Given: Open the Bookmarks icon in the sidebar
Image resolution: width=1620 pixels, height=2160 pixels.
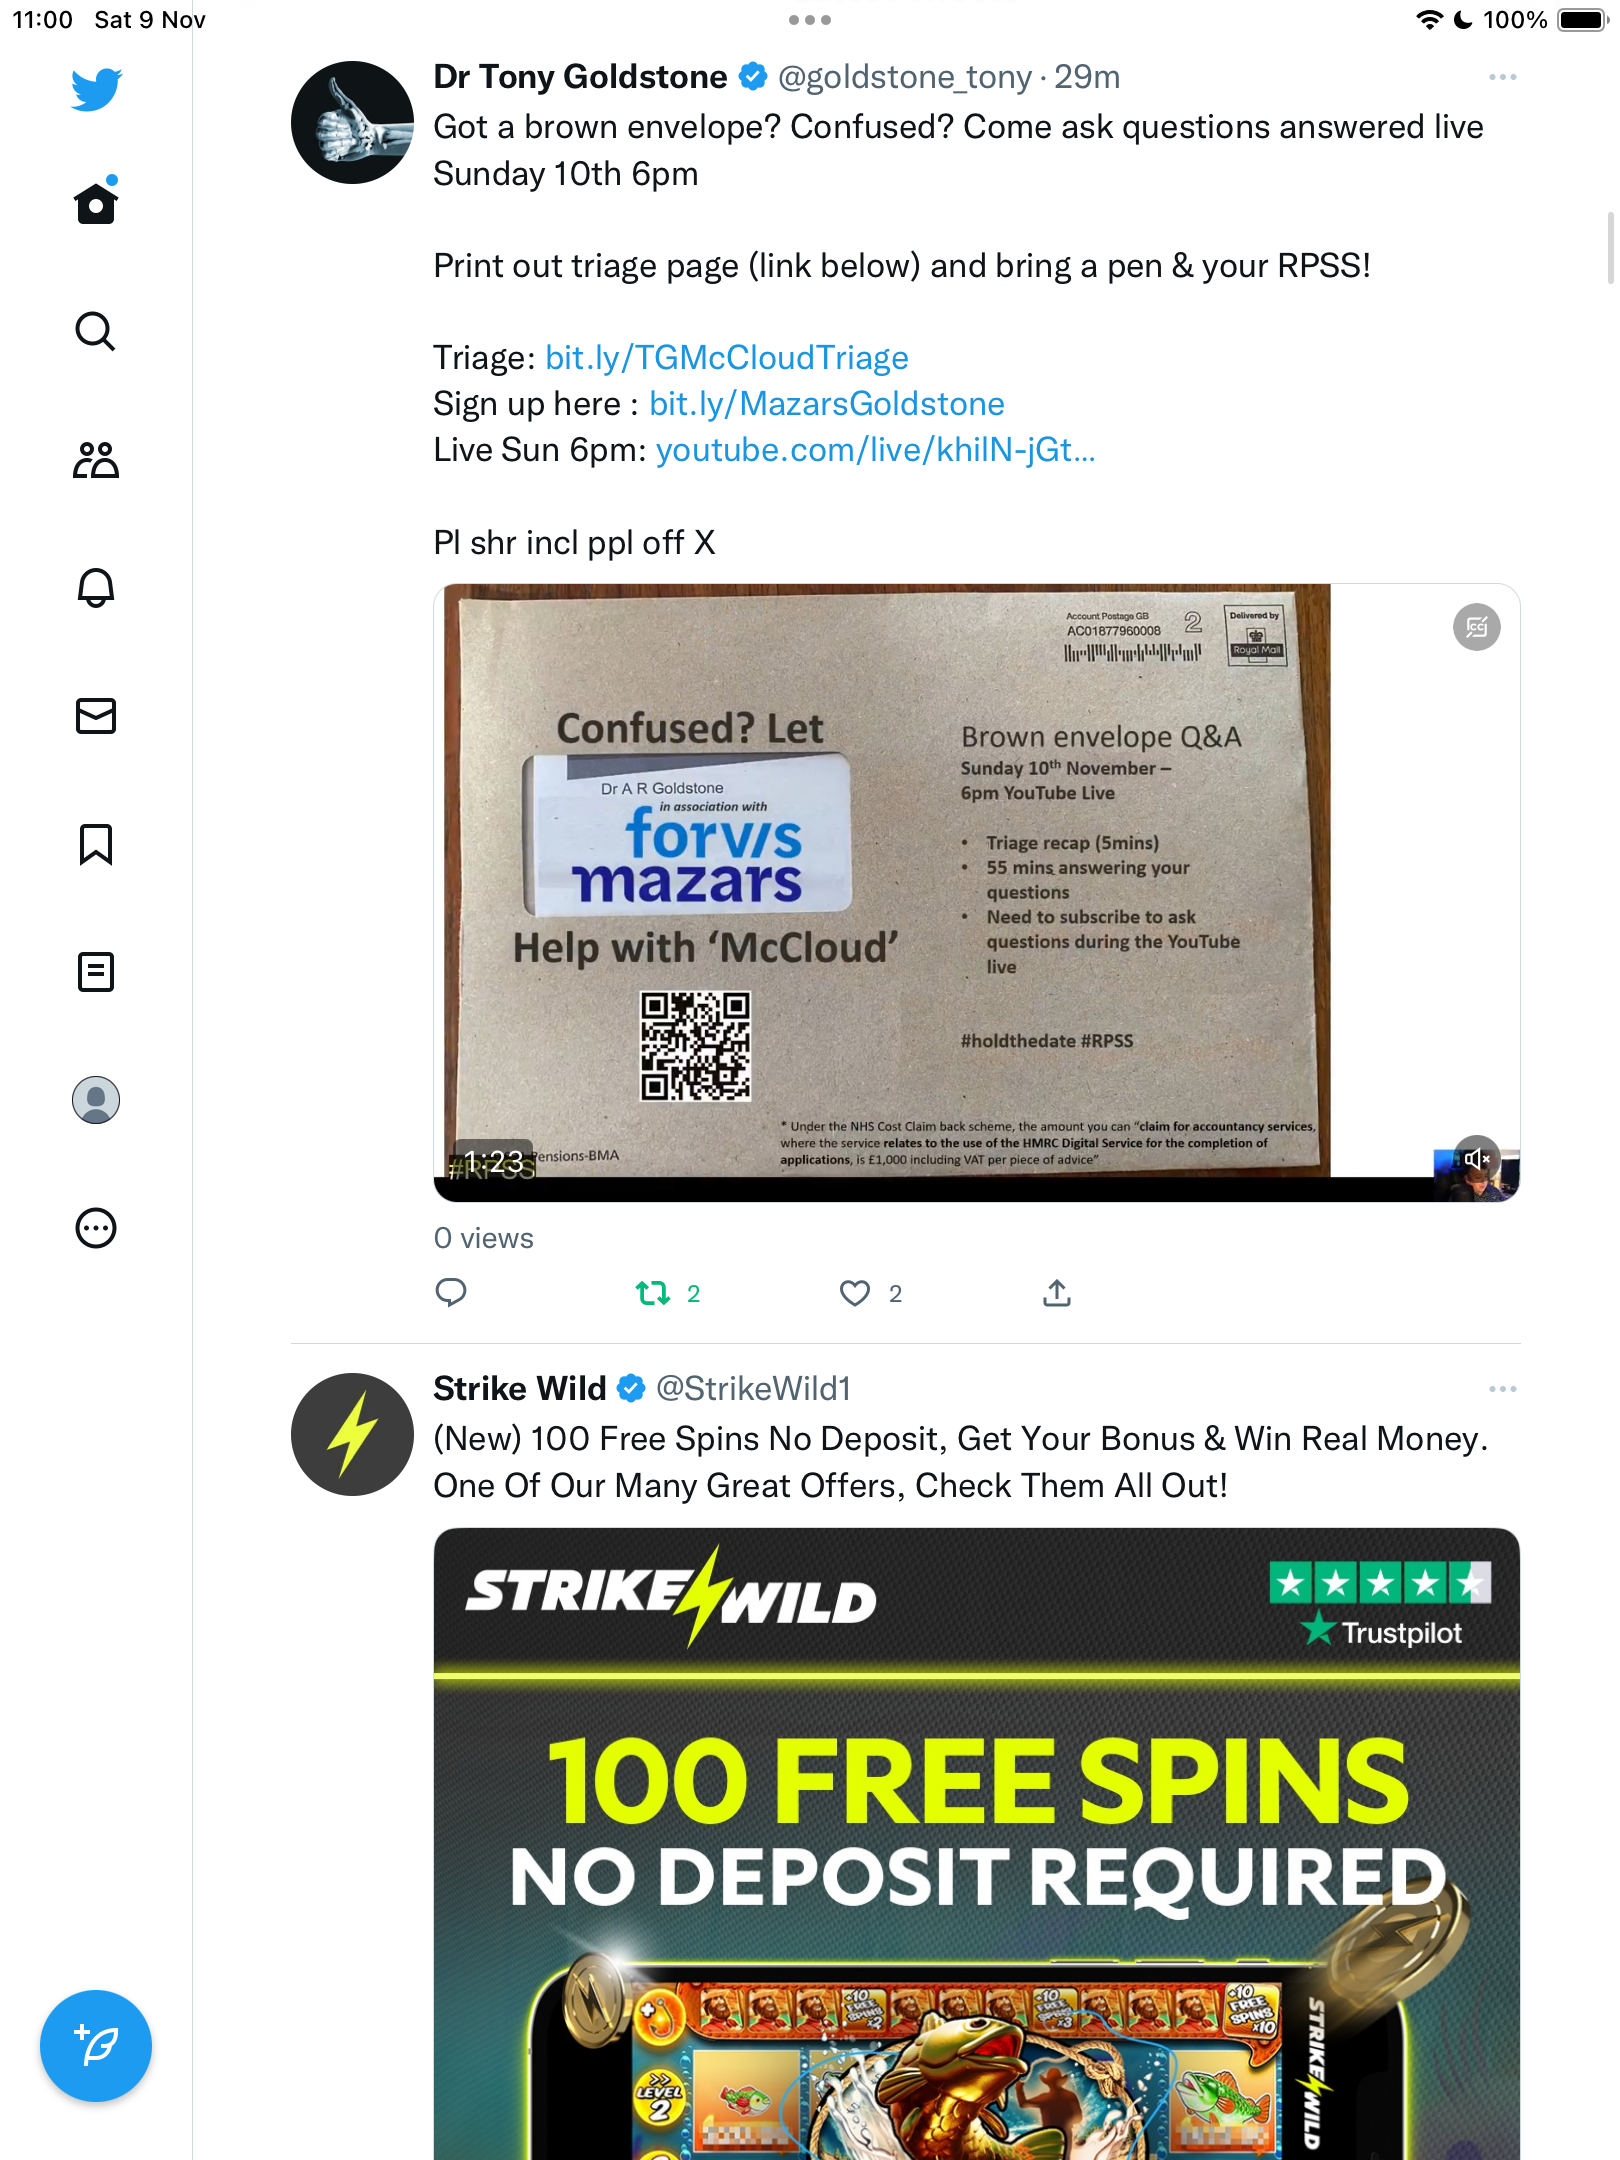Looking at the screenshot, I should (96, 844).
